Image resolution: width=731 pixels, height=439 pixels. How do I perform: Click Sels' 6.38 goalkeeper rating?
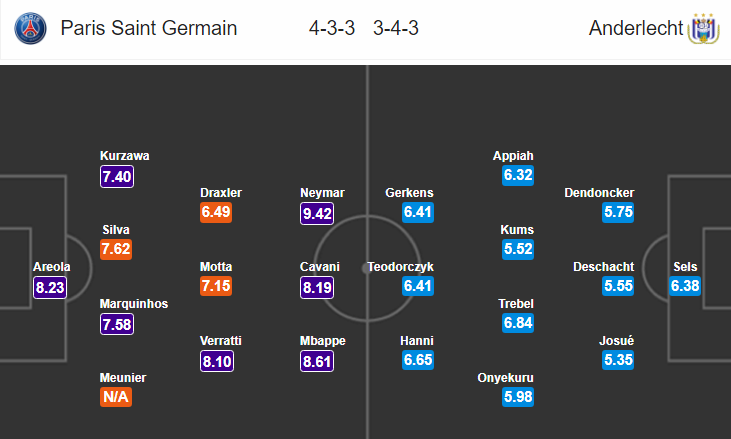coord(685,286)
